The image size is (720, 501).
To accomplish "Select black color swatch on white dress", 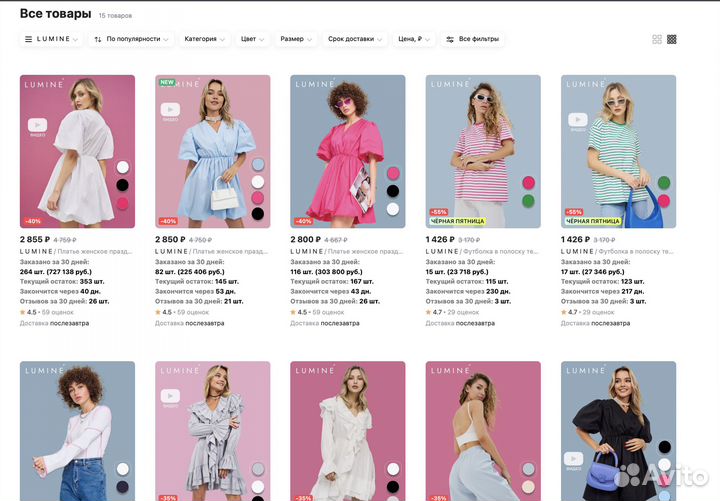I will 123,185.
